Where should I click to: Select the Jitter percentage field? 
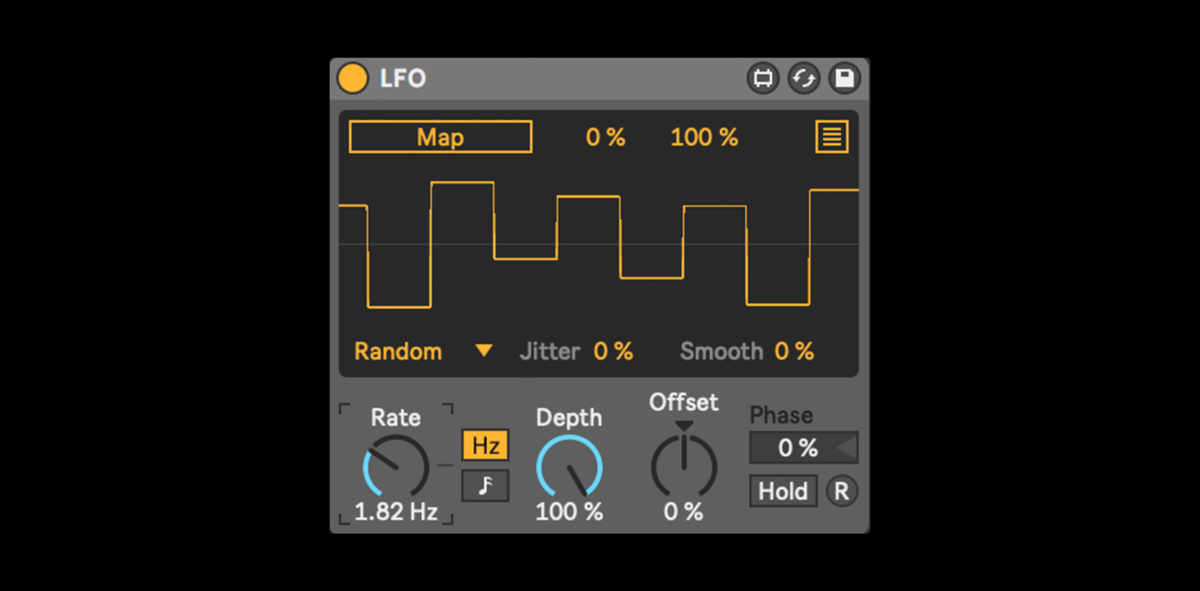613,351
